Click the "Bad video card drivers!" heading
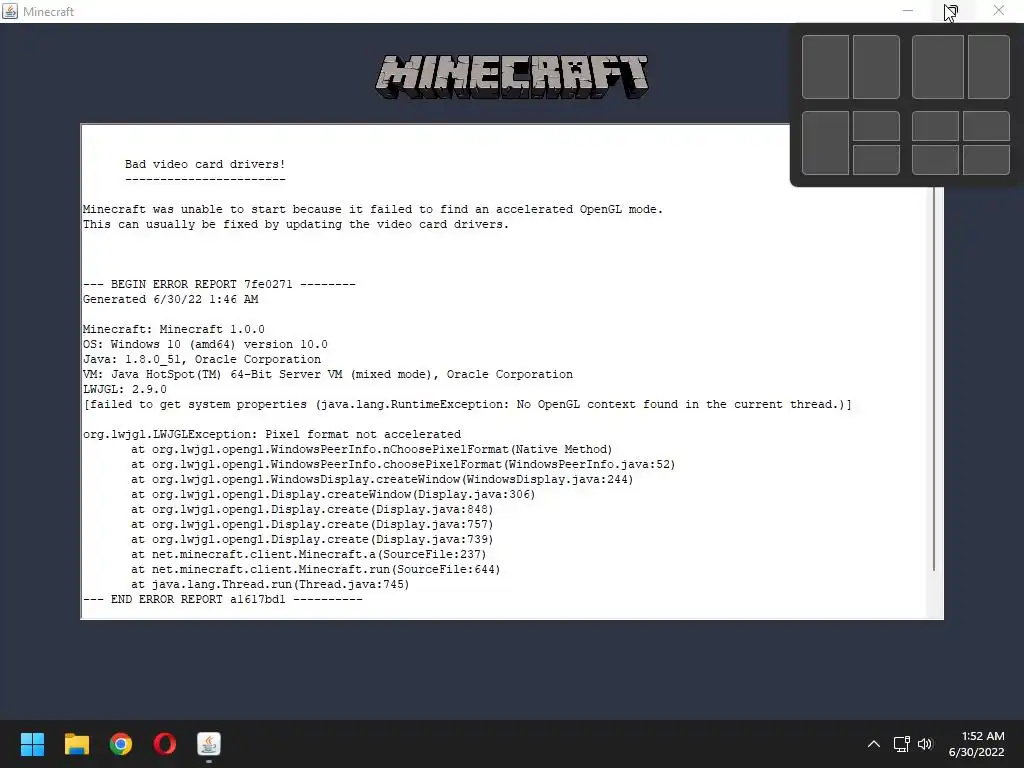 pos(205,164)
